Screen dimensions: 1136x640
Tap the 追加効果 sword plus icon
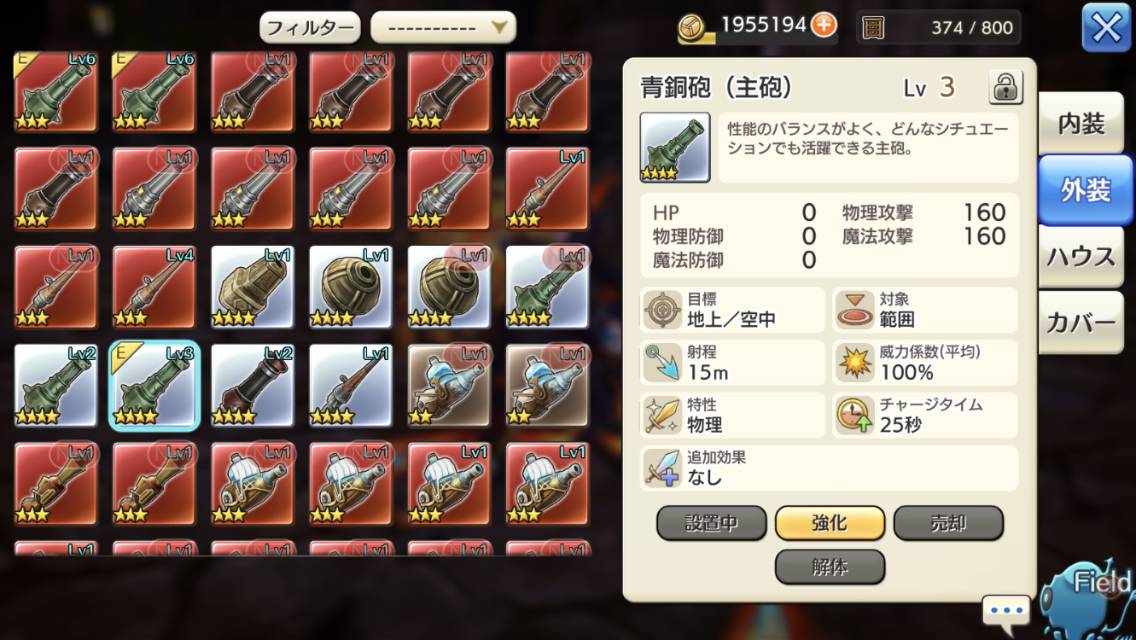[x=662, y=468]
